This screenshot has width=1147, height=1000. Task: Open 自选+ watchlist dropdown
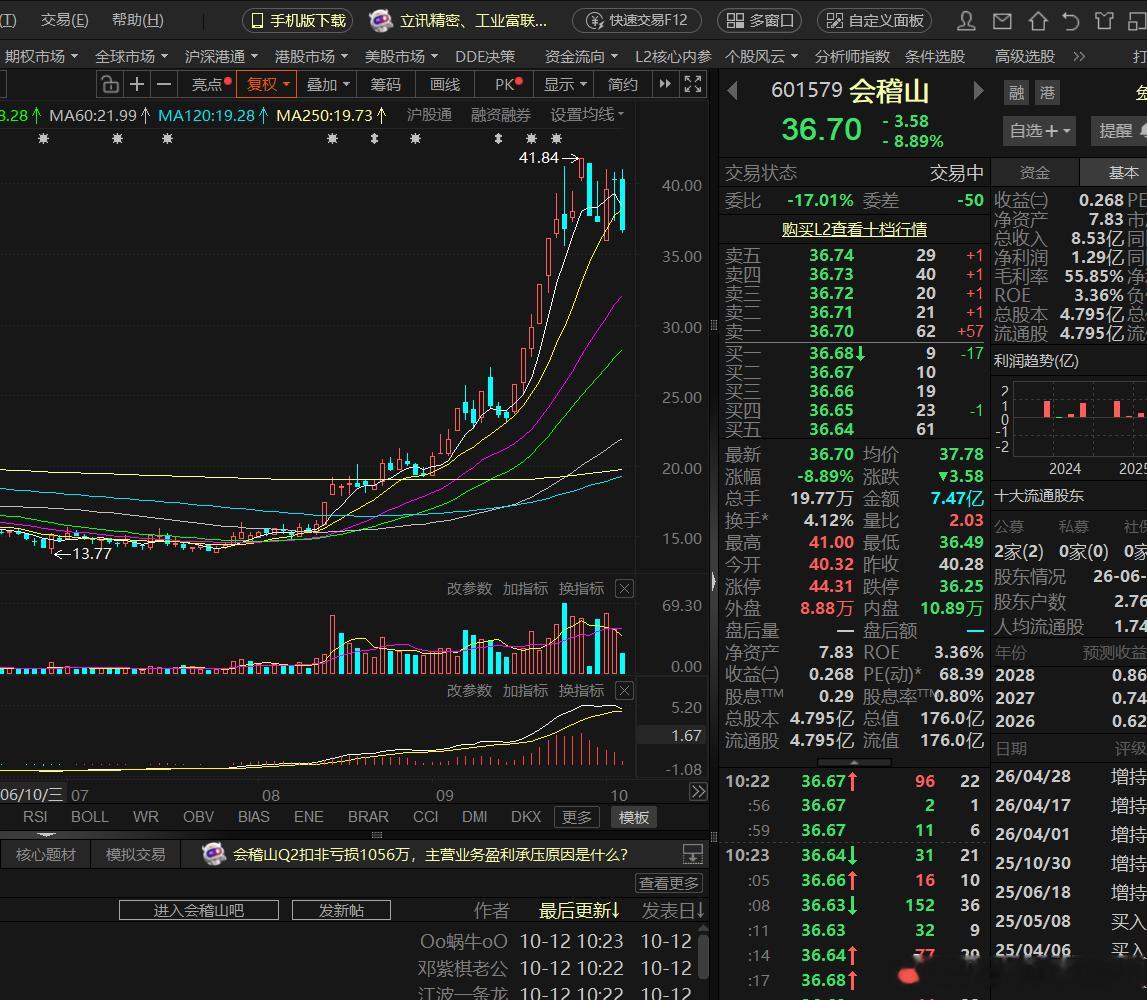click(x=1039, y=131)
